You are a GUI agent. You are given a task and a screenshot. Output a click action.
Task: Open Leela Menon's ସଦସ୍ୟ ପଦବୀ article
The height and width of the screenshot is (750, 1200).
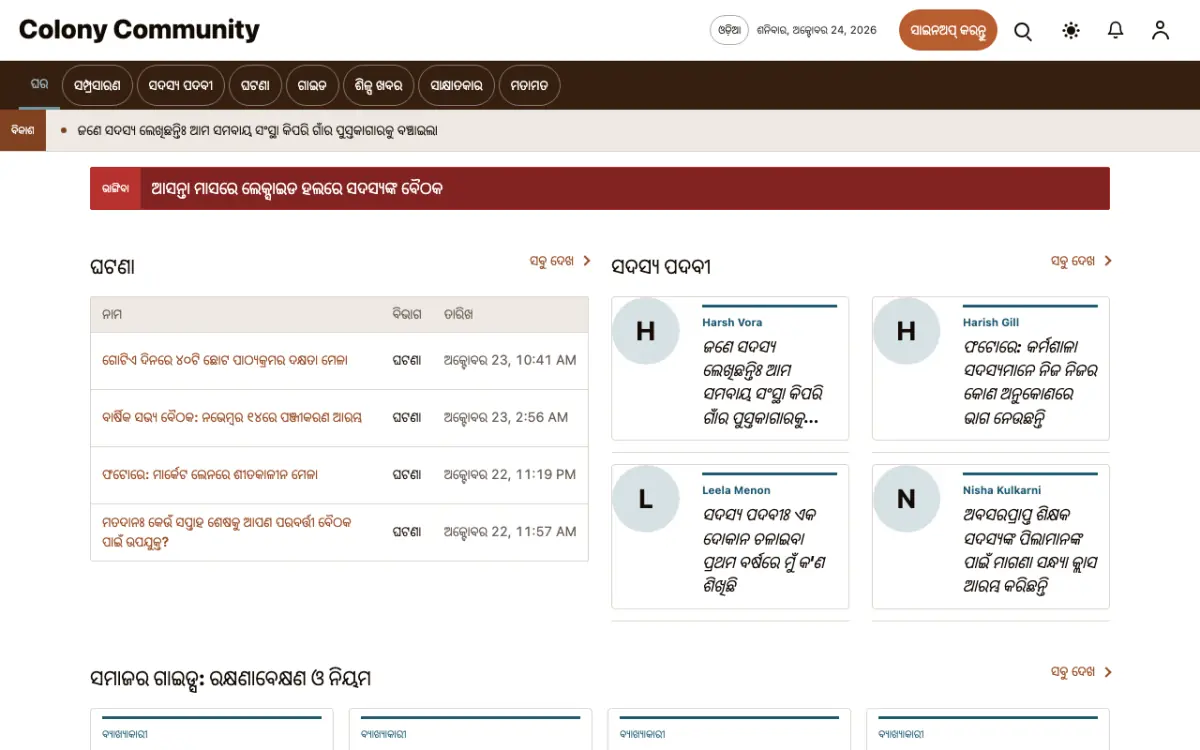point(764,551)
